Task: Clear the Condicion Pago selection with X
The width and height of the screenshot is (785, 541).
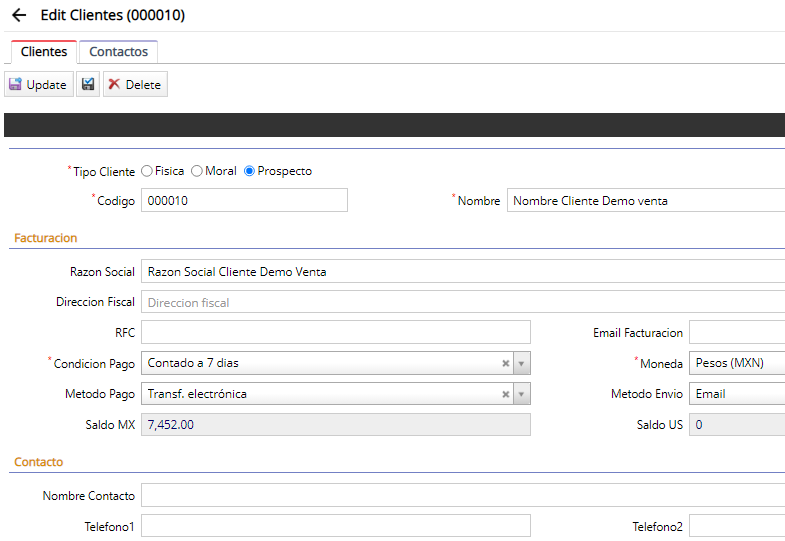Action: click(506, 363)
